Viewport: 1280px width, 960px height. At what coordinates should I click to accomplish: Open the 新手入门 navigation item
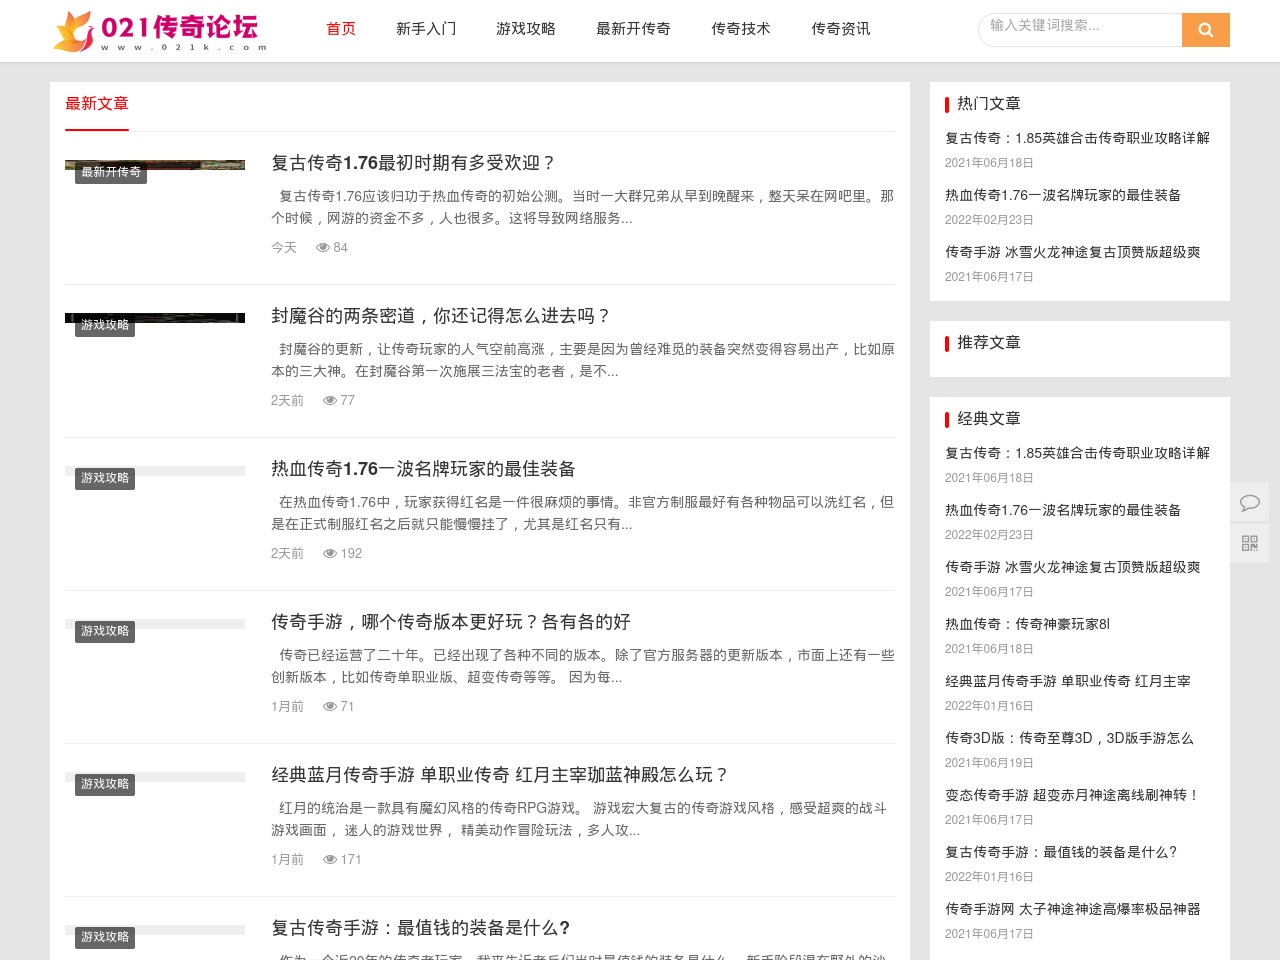[426, 29]
